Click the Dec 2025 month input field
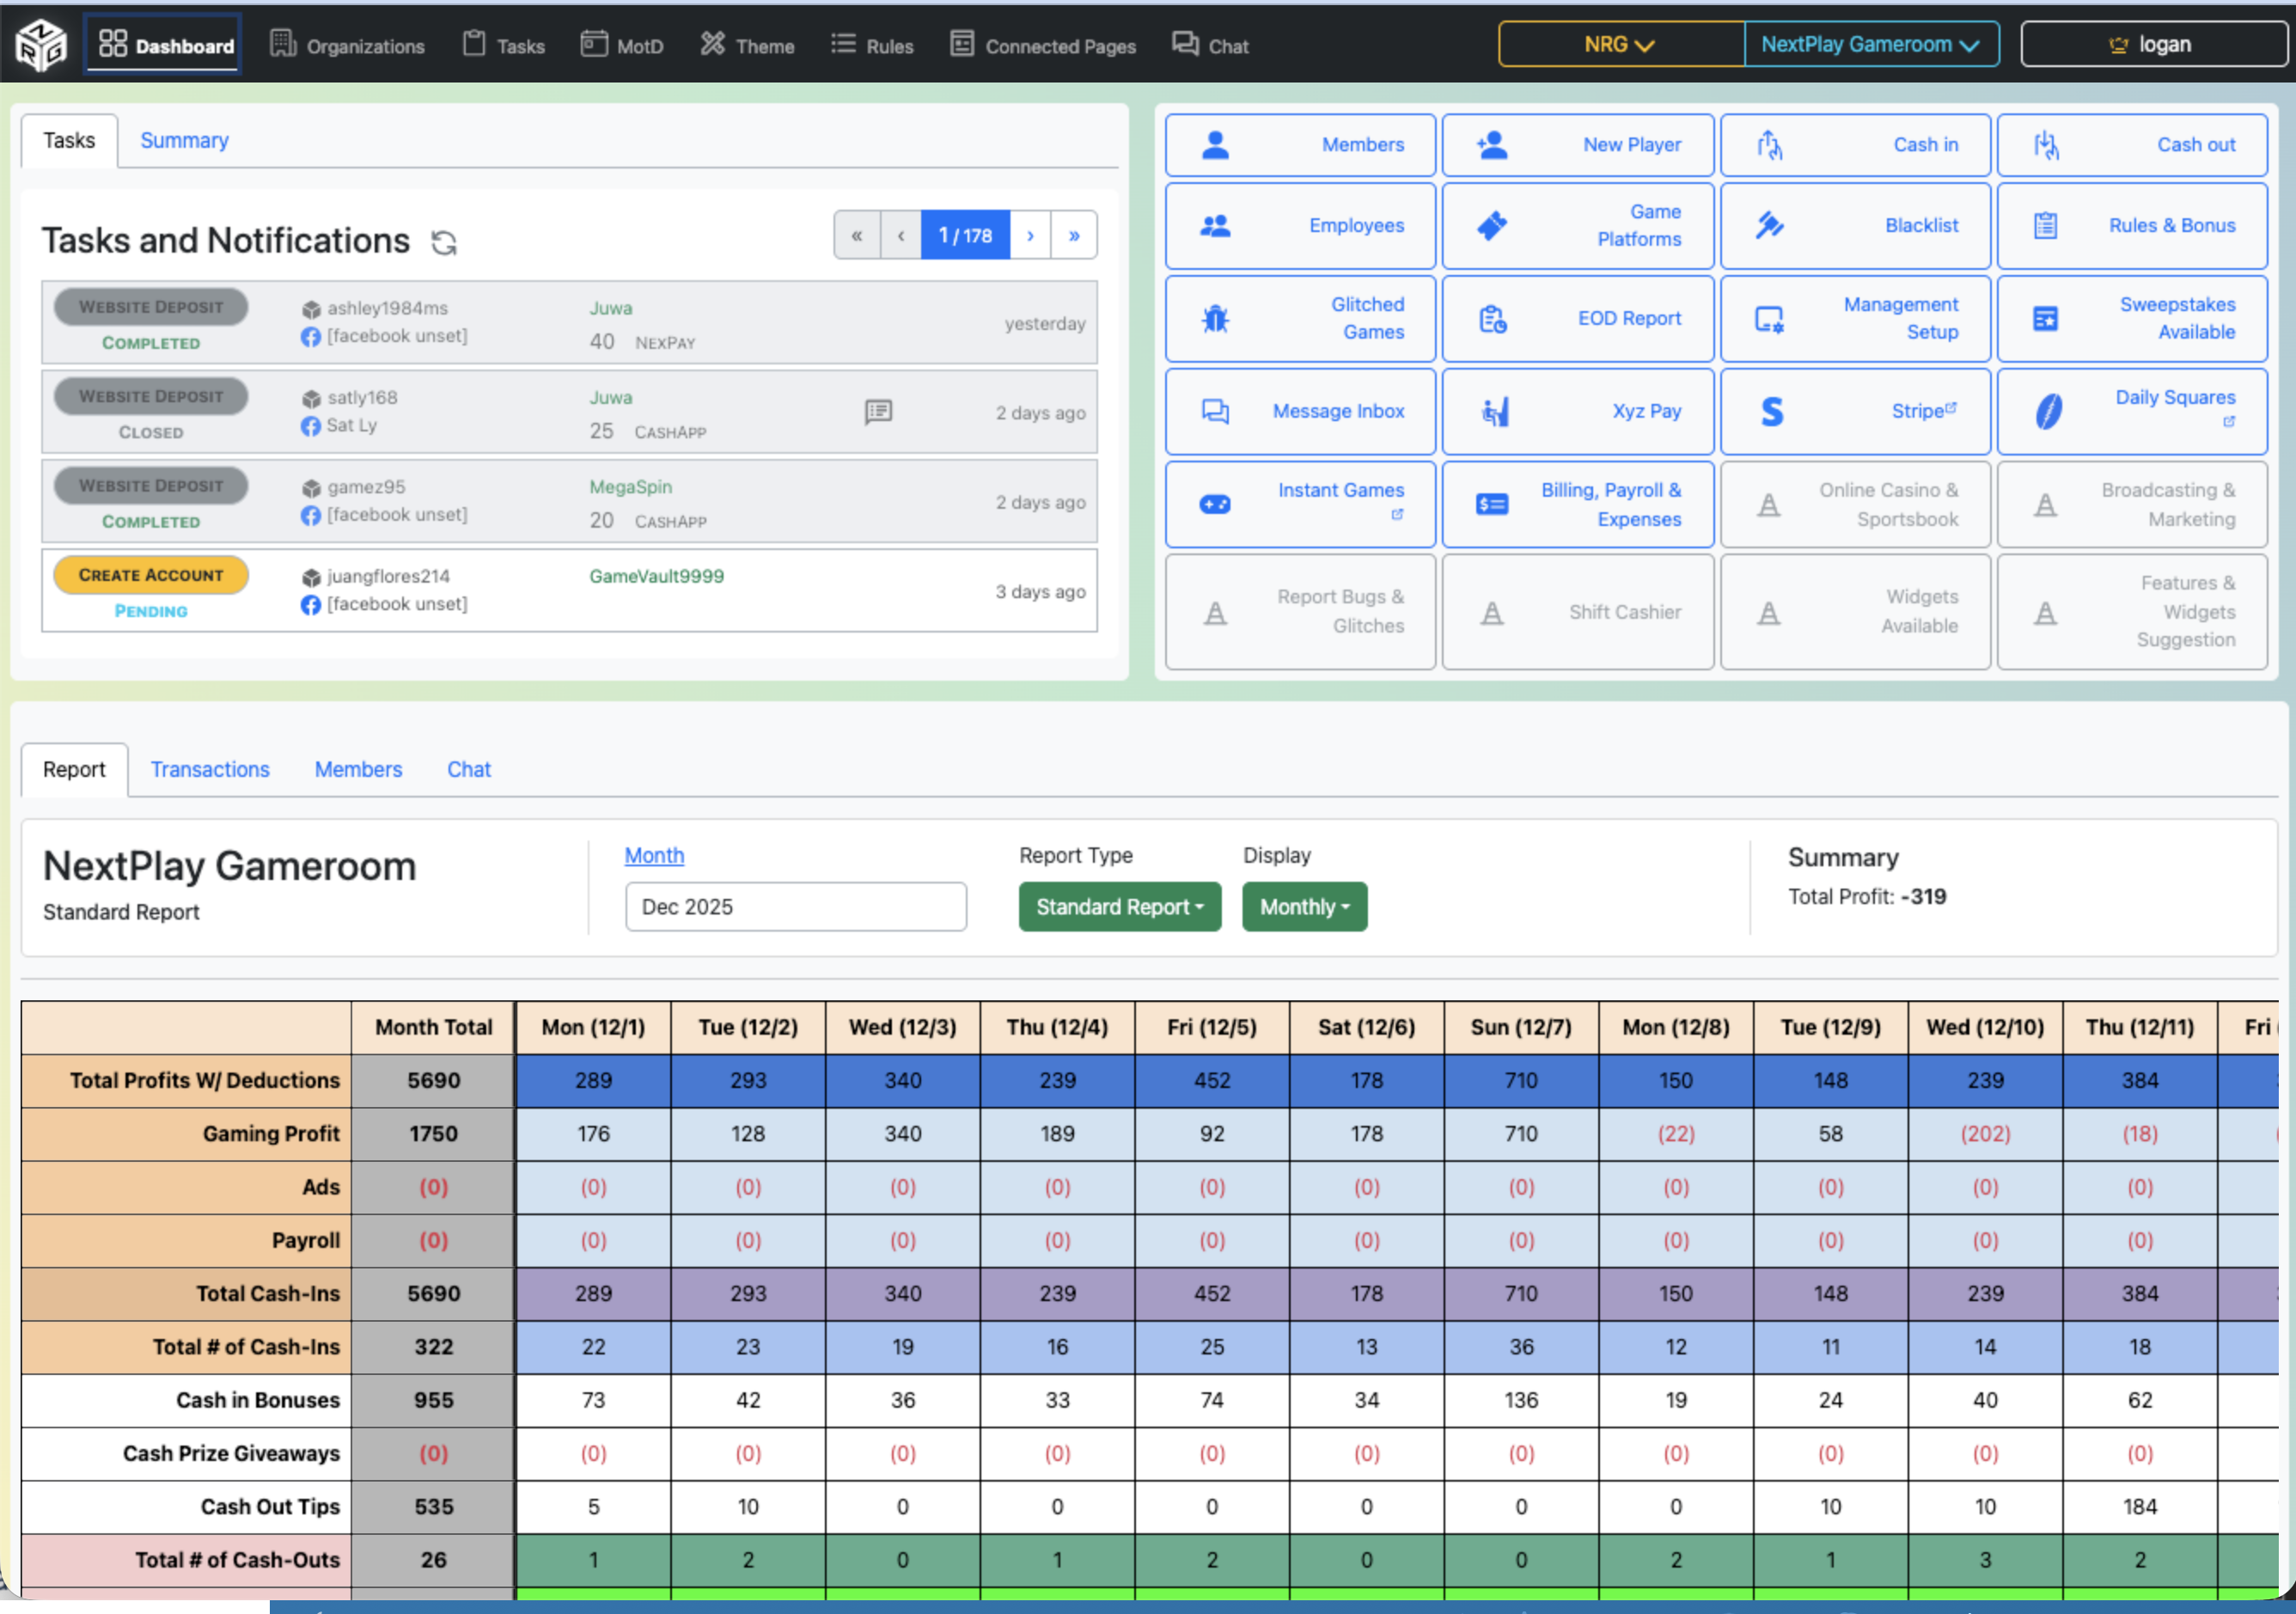This screenshot has height=1614, width=2296. pyautogui.click(x=795, y=906)
